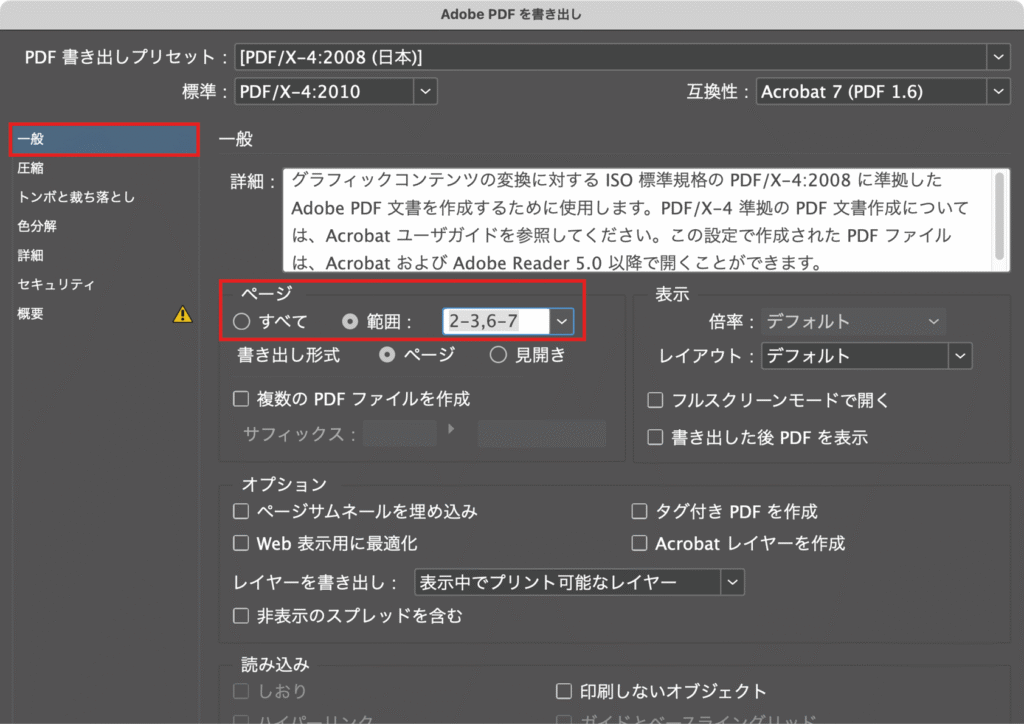The image size is (1024, 724).
Task: Open the page range dropdown arrow
Action: pyautogui.click(x=562, y=321)
